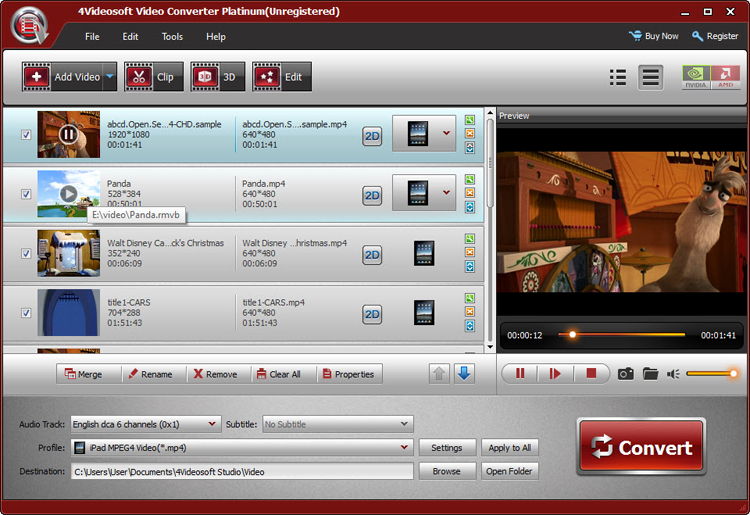The height and width of the screenshot is (515, 750).
Task: Step to next frame in preview
Action: 555,373
